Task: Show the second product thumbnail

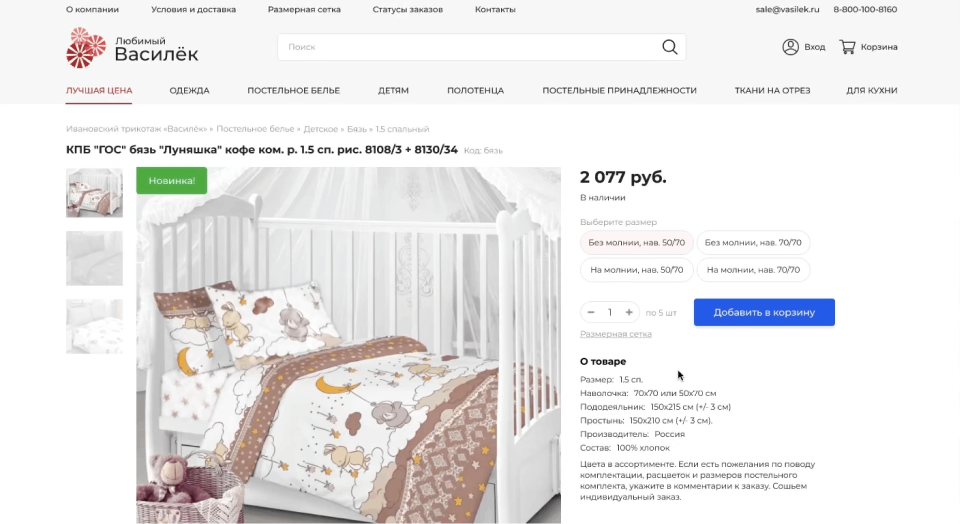Action: (94, 258)
